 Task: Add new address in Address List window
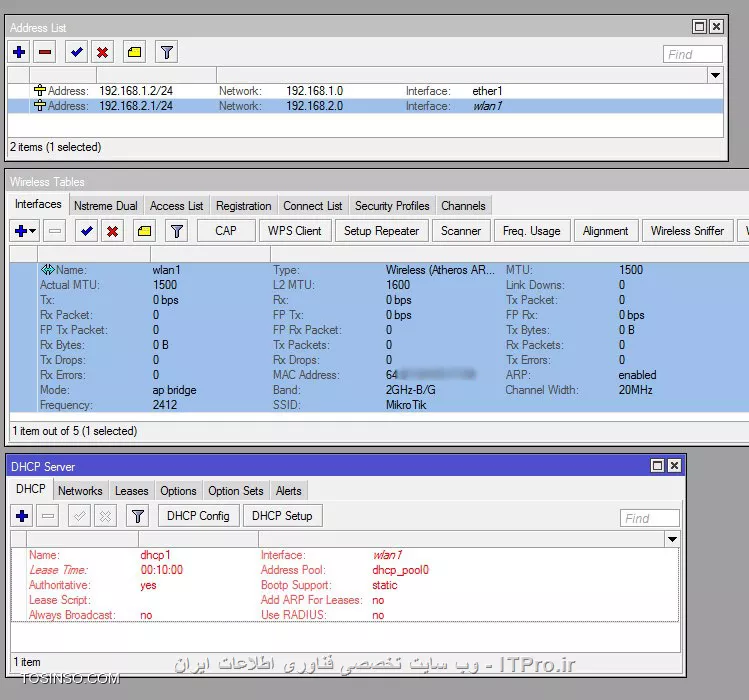(x=19, y=52)
